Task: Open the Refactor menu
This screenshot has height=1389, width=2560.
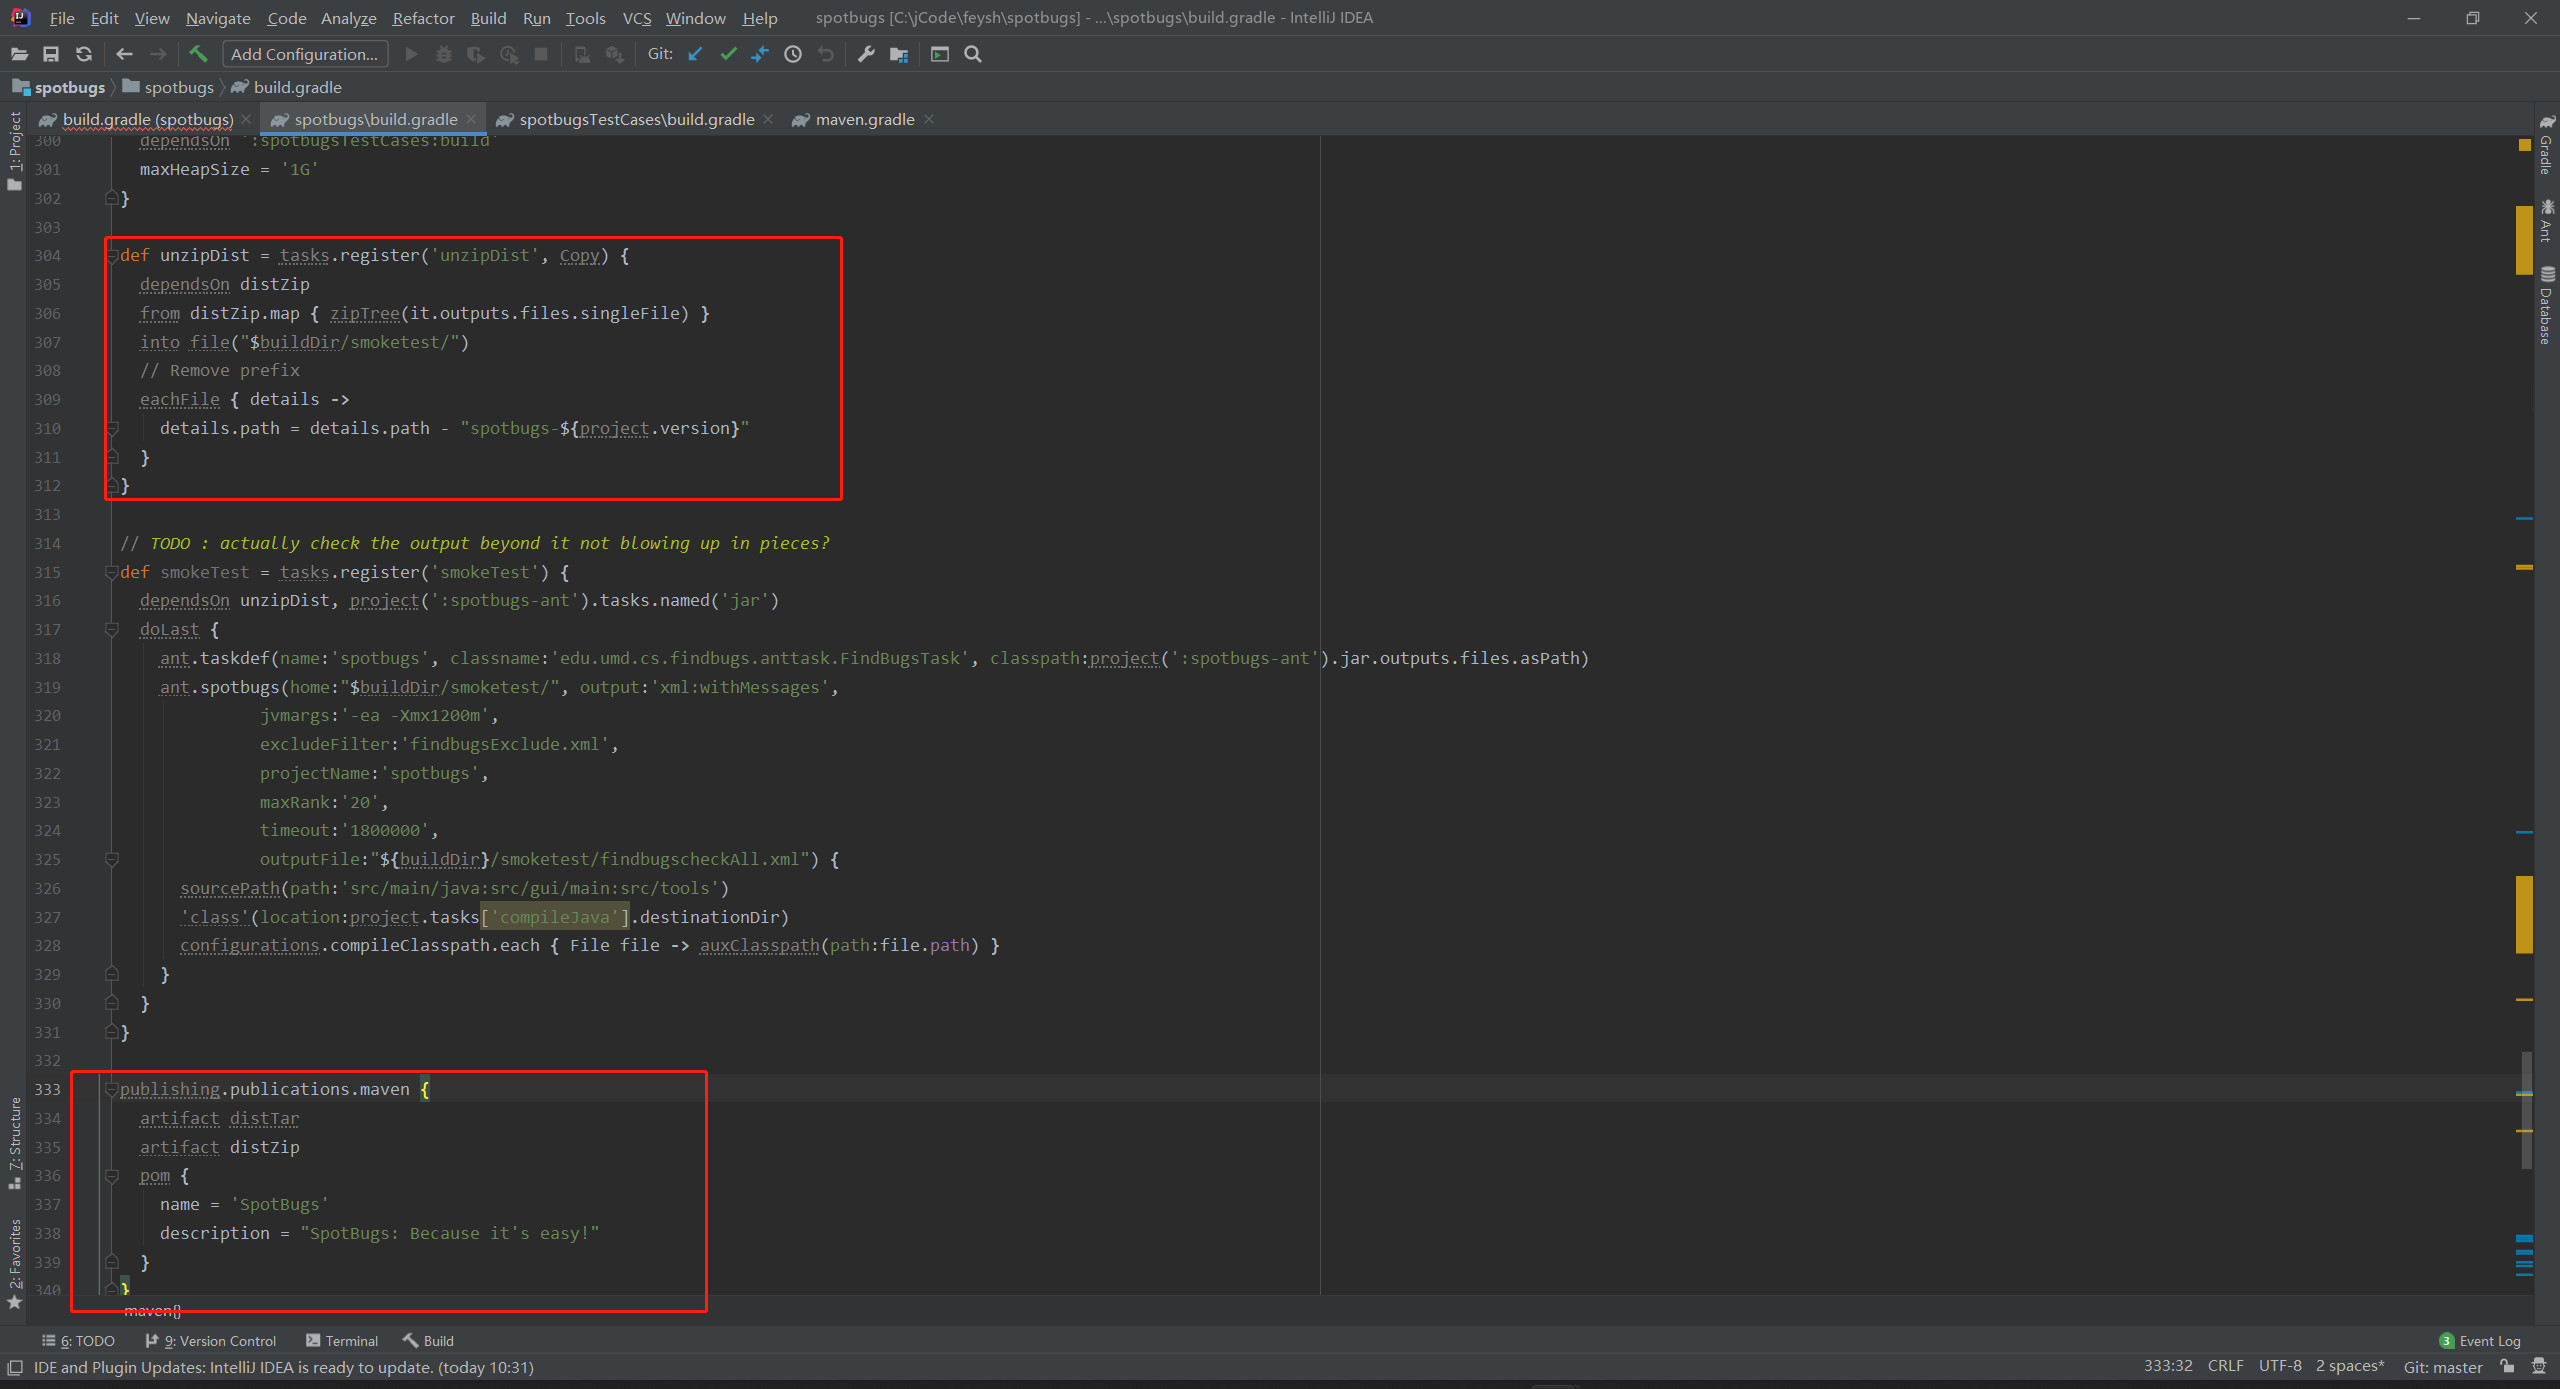Action: tap(423, 18)
